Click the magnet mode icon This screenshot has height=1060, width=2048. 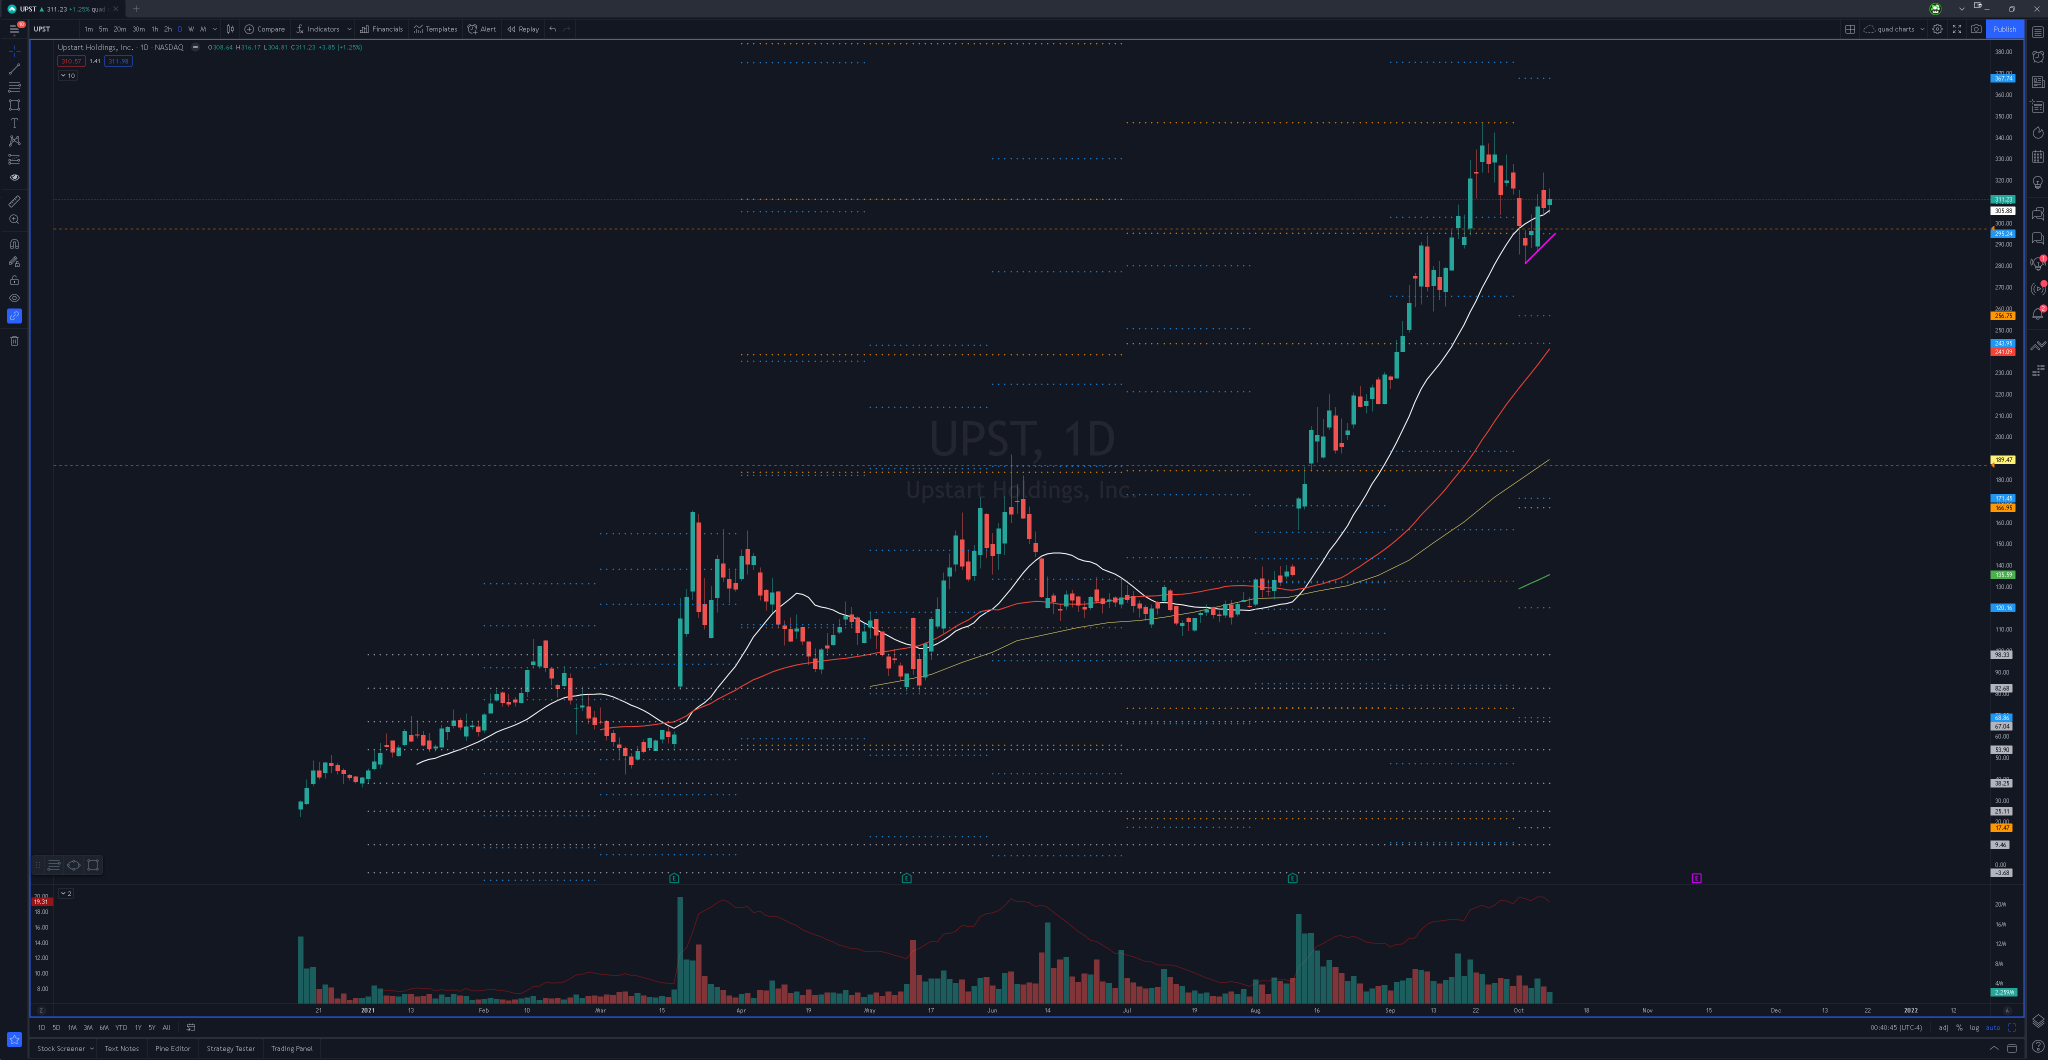[x=14, y=243]
